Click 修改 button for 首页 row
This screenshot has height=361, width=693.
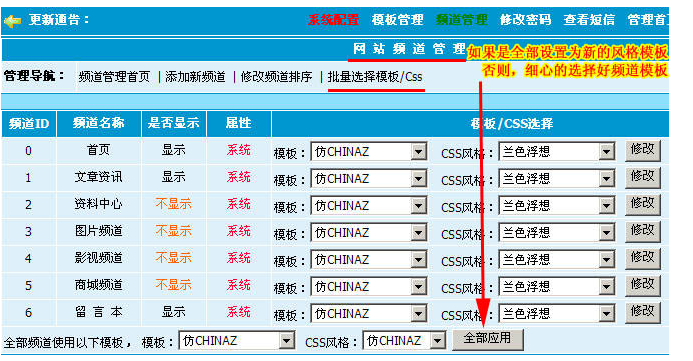(643, 150)
